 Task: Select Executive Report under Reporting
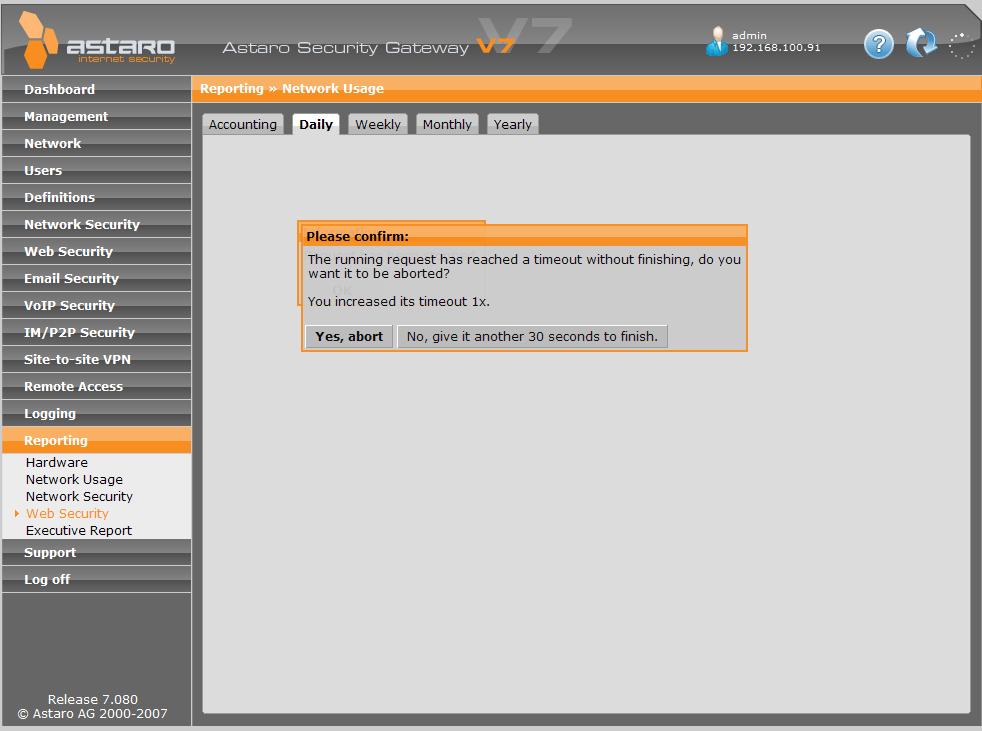click(79, 530)
